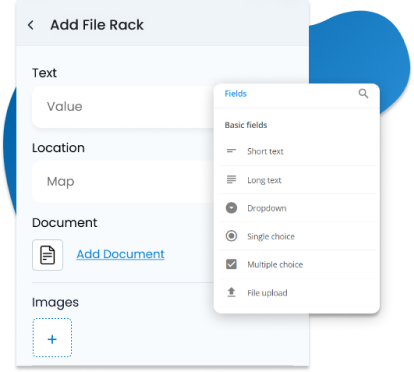Select the Long text lines icon

tap(231, 180)
